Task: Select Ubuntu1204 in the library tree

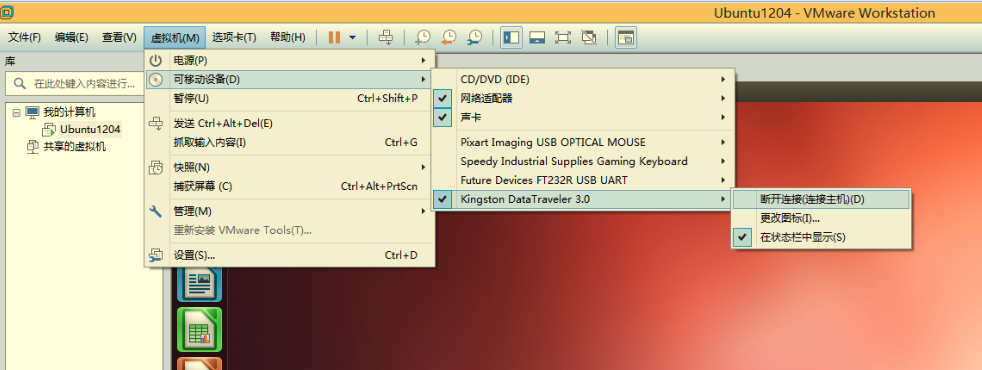Action: pos(90,130)
